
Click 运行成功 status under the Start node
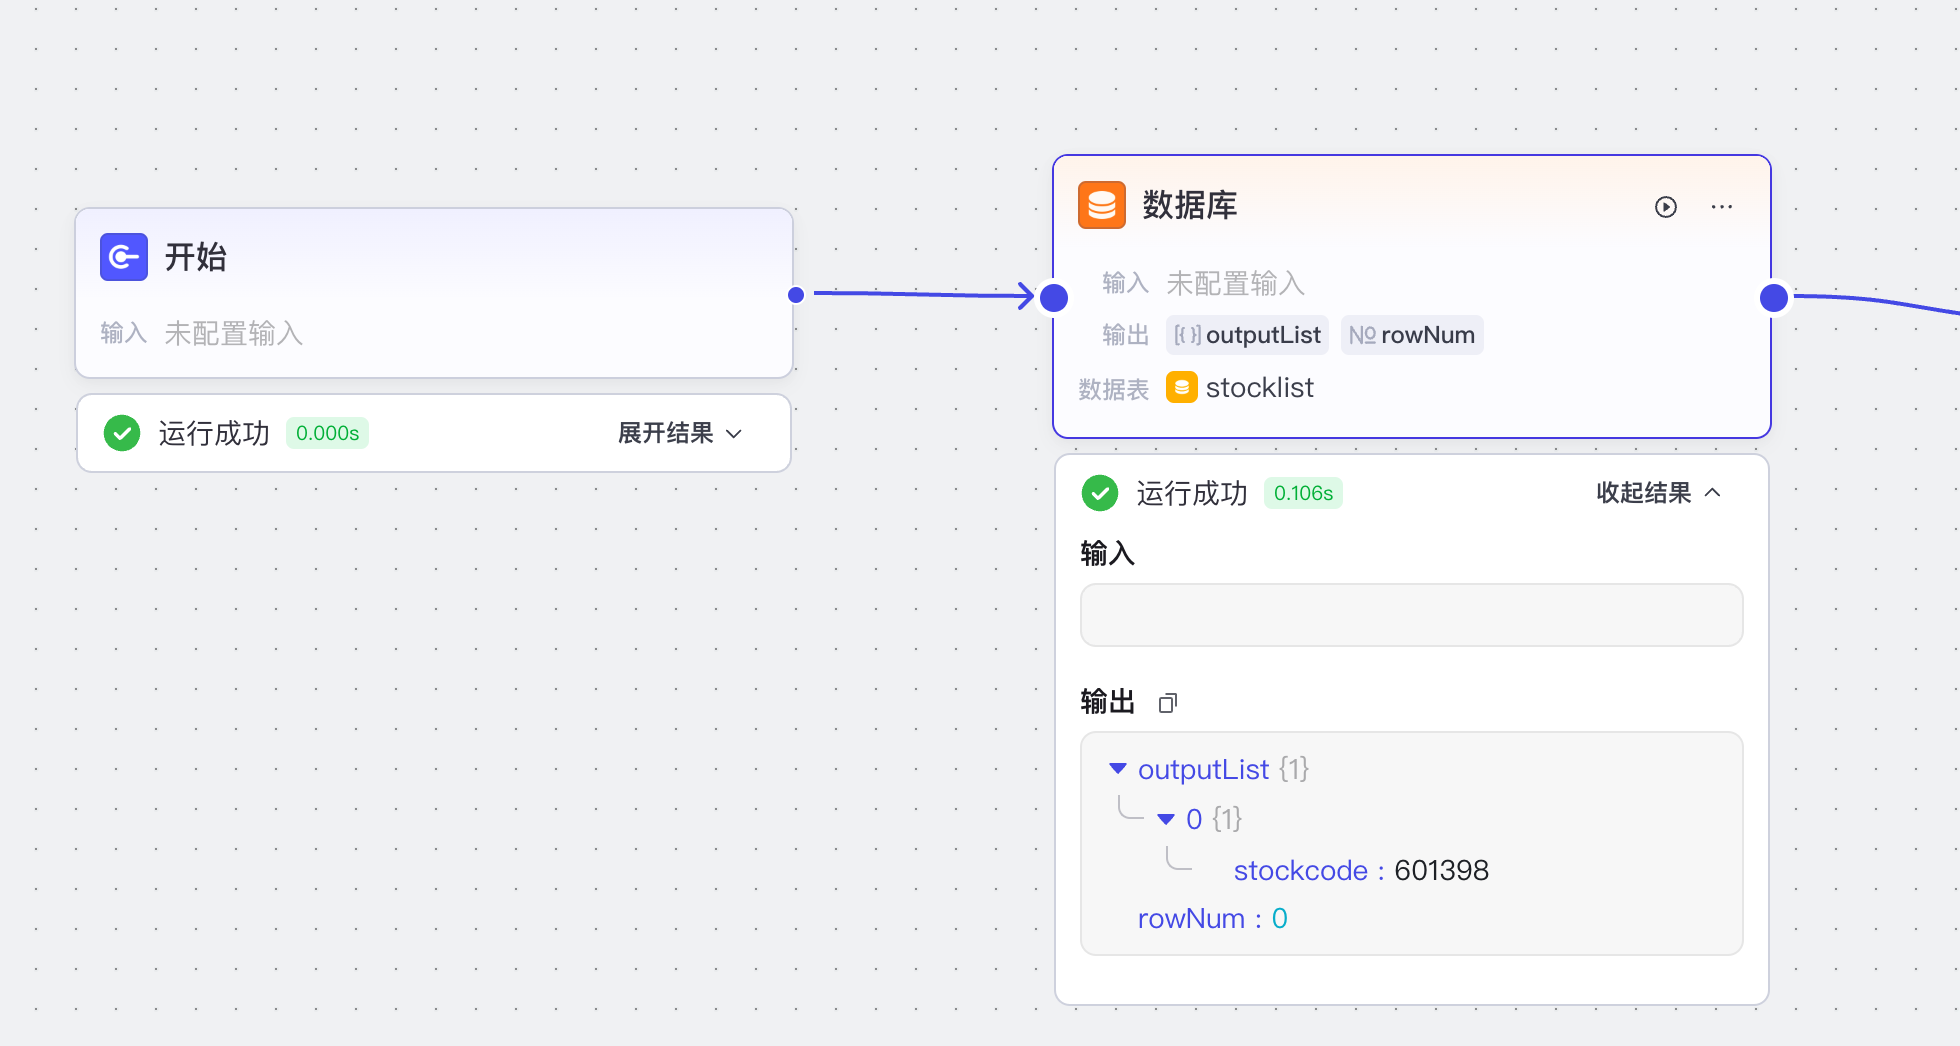click(214, 433)
